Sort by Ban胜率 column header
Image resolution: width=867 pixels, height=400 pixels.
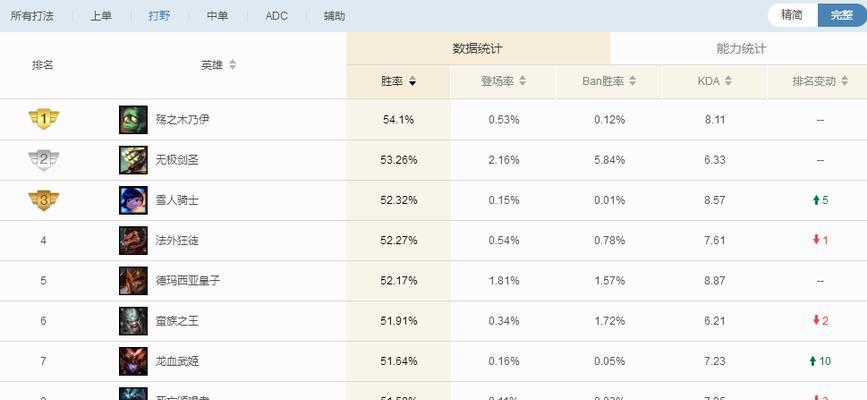(x=609, y=81)
